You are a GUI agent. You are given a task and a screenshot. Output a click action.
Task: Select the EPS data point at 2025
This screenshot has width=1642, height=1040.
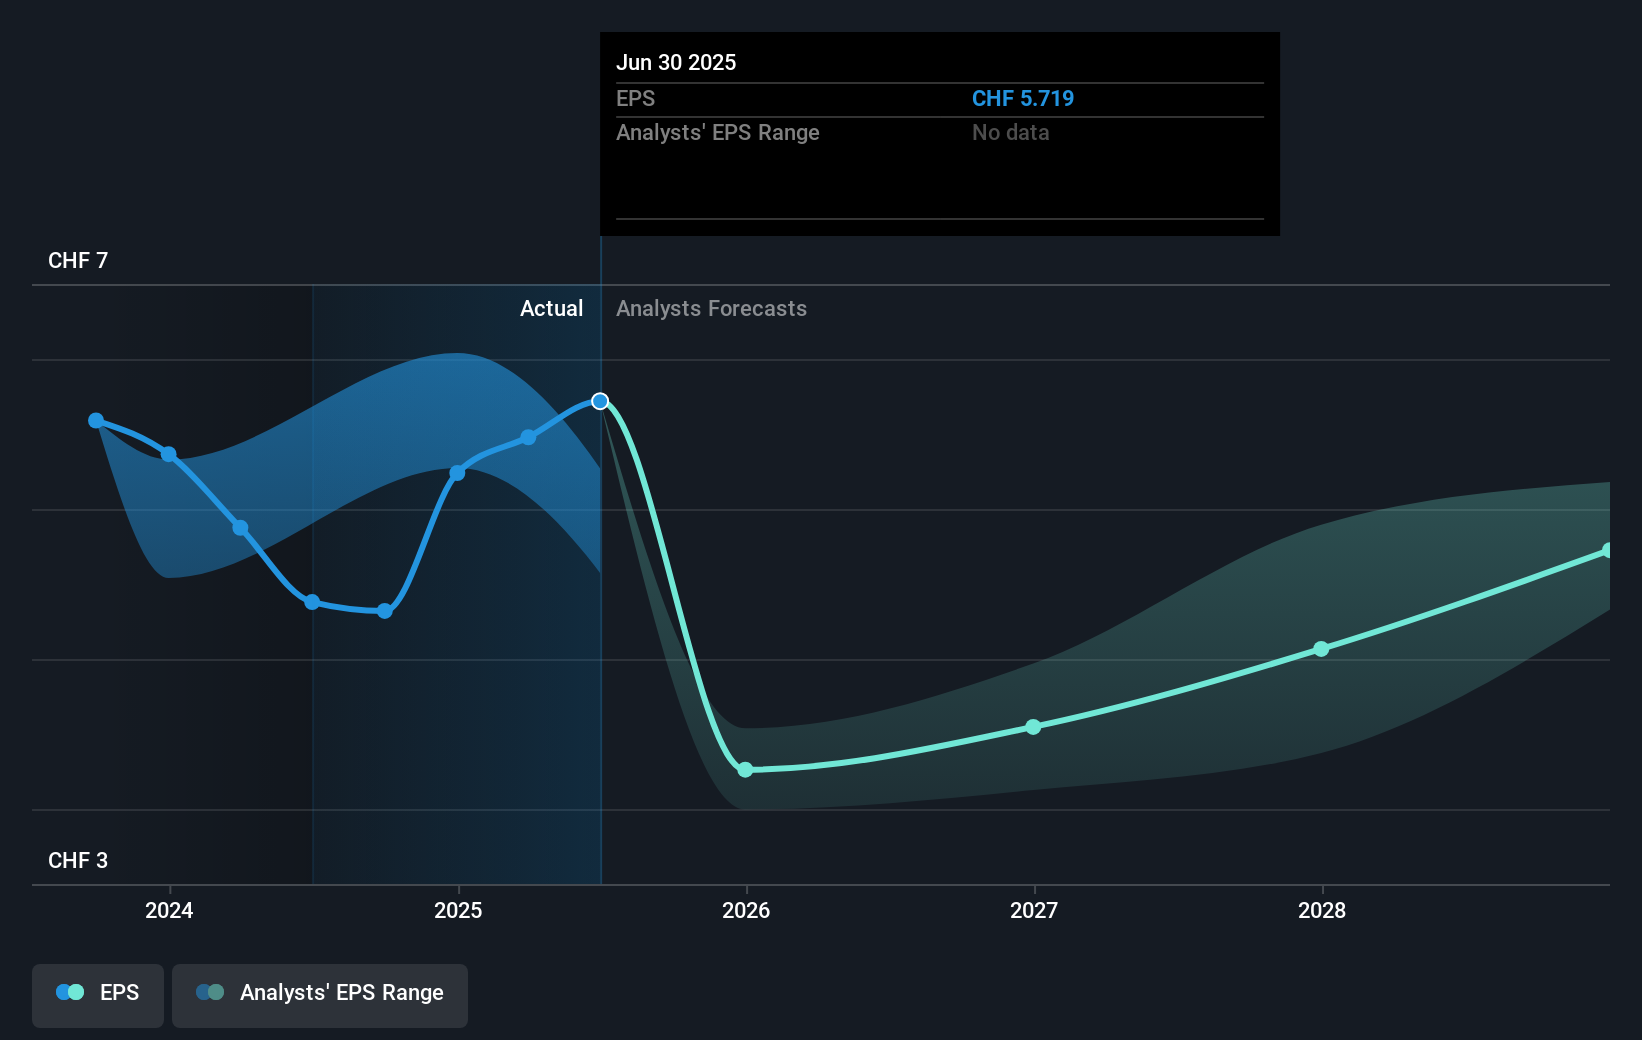[457, 473]
